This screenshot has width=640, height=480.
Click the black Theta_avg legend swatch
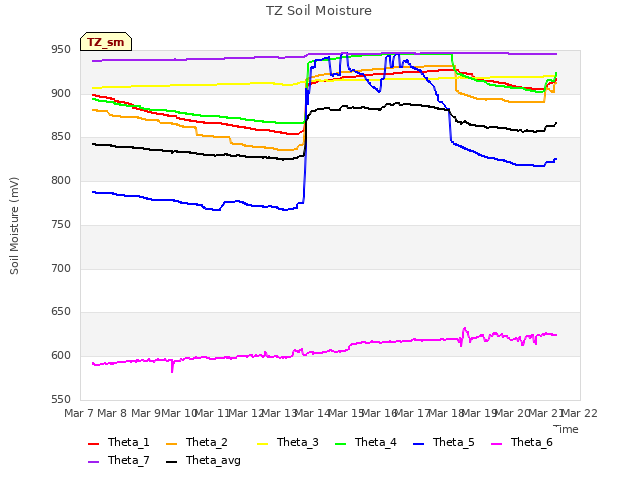coord(171,461)
